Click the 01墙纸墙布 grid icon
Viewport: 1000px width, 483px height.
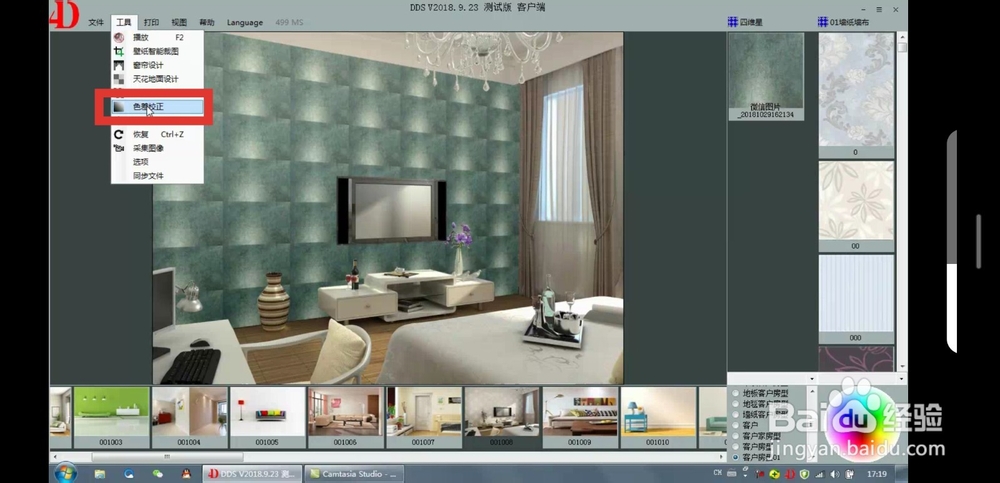point(823,22)
